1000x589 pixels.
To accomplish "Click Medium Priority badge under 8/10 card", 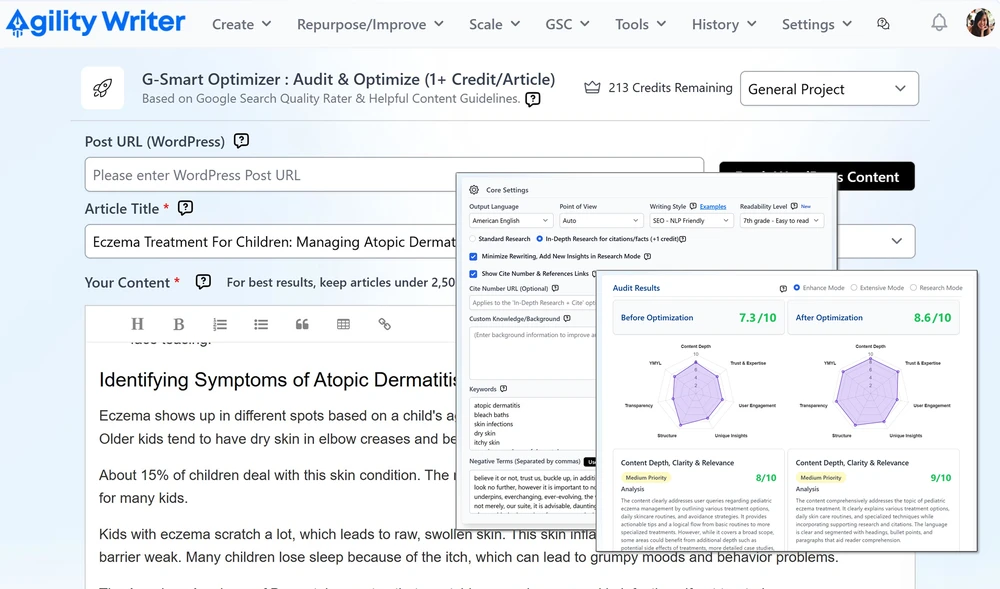I will [x=645, y=477].
